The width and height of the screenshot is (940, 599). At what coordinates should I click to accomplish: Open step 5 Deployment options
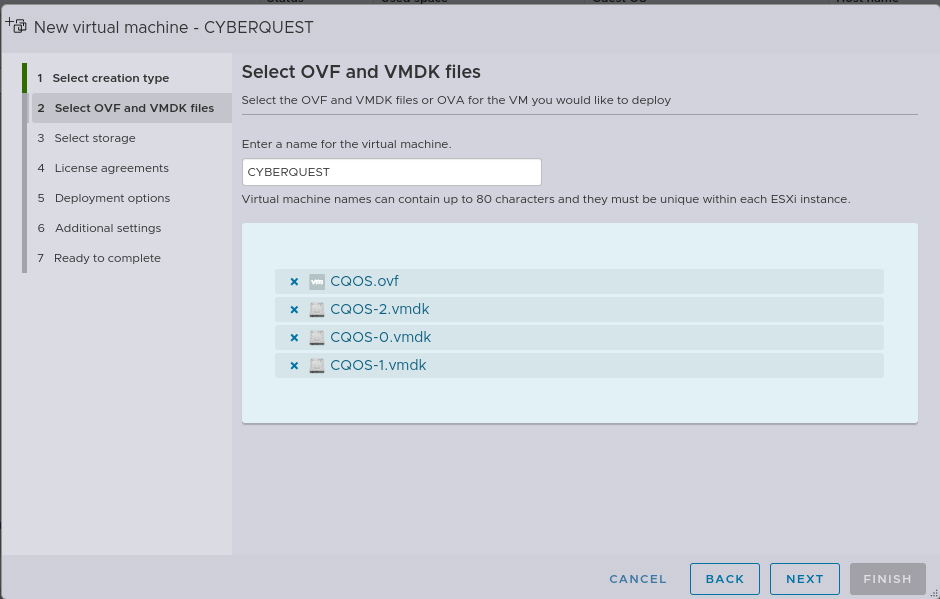[112, 198]
